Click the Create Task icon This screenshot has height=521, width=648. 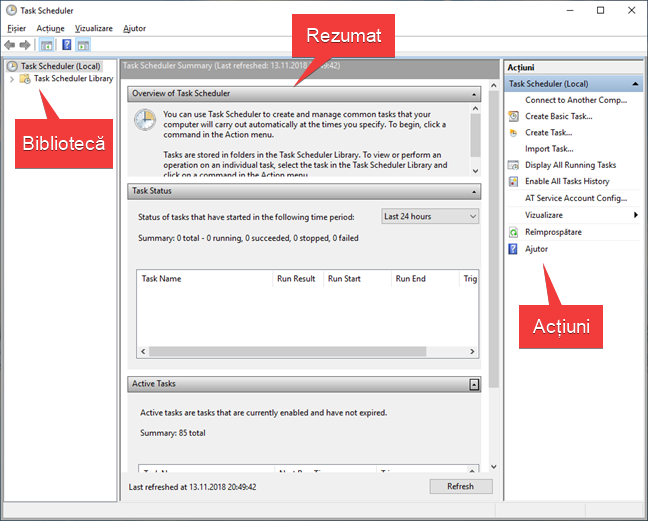(513, 133)
